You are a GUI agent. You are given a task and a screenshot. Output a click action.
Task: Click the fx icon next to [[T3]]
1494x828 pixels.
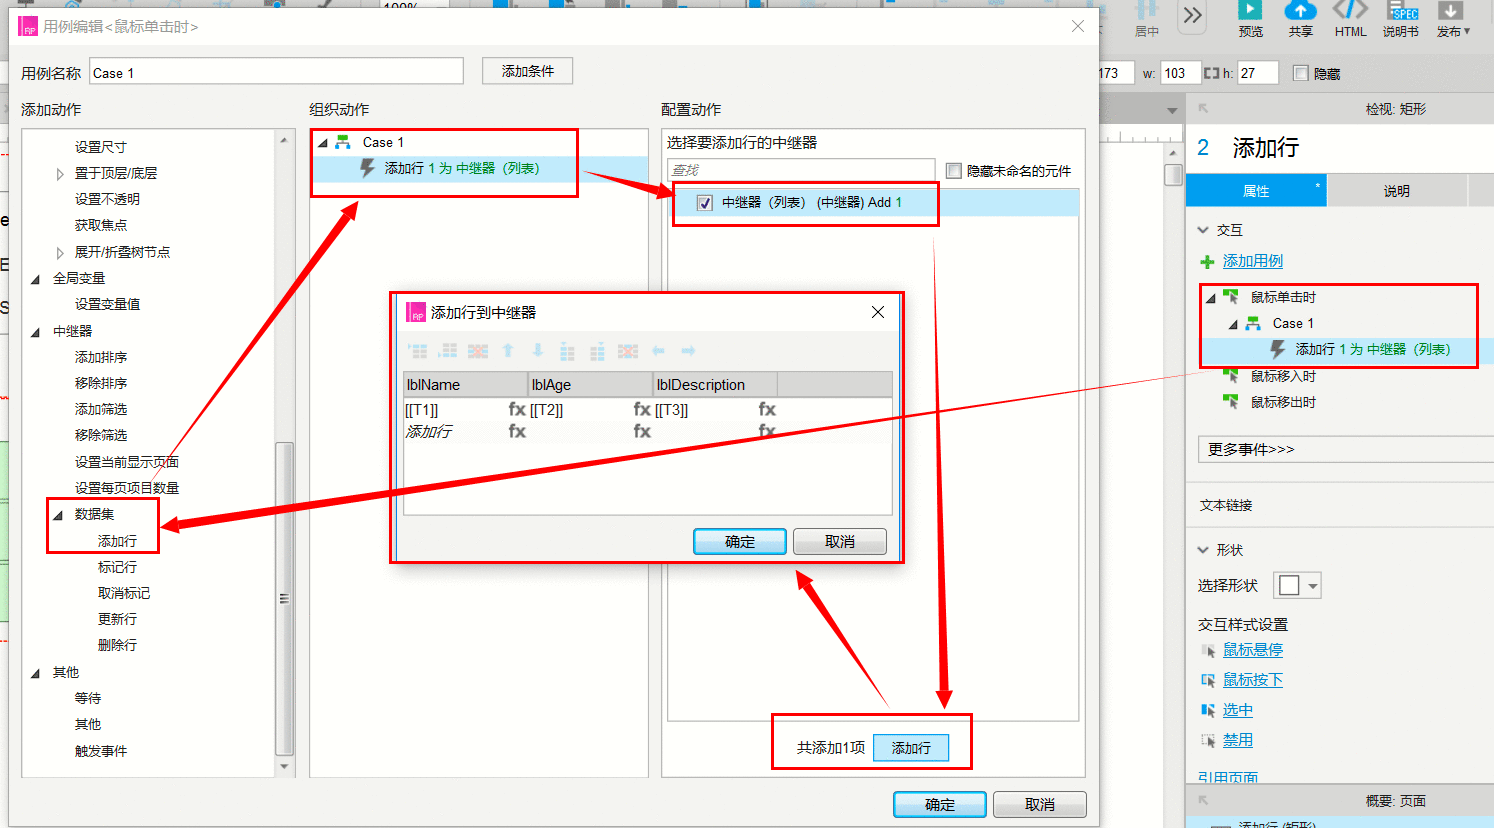tap(767, 409)
